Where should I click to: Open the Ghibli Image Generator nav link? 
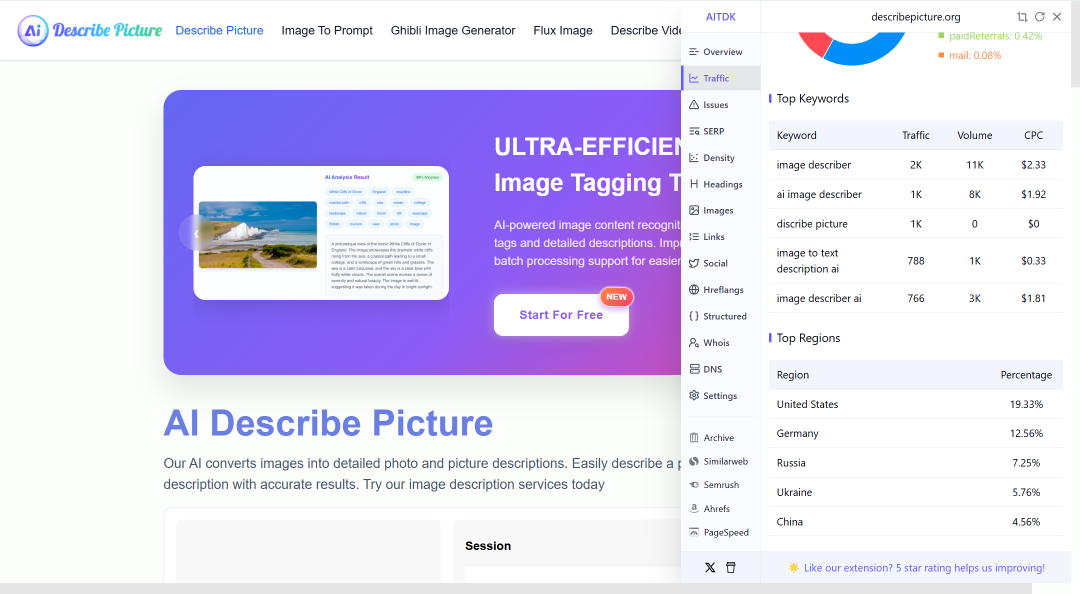click(x=453, y=30)
